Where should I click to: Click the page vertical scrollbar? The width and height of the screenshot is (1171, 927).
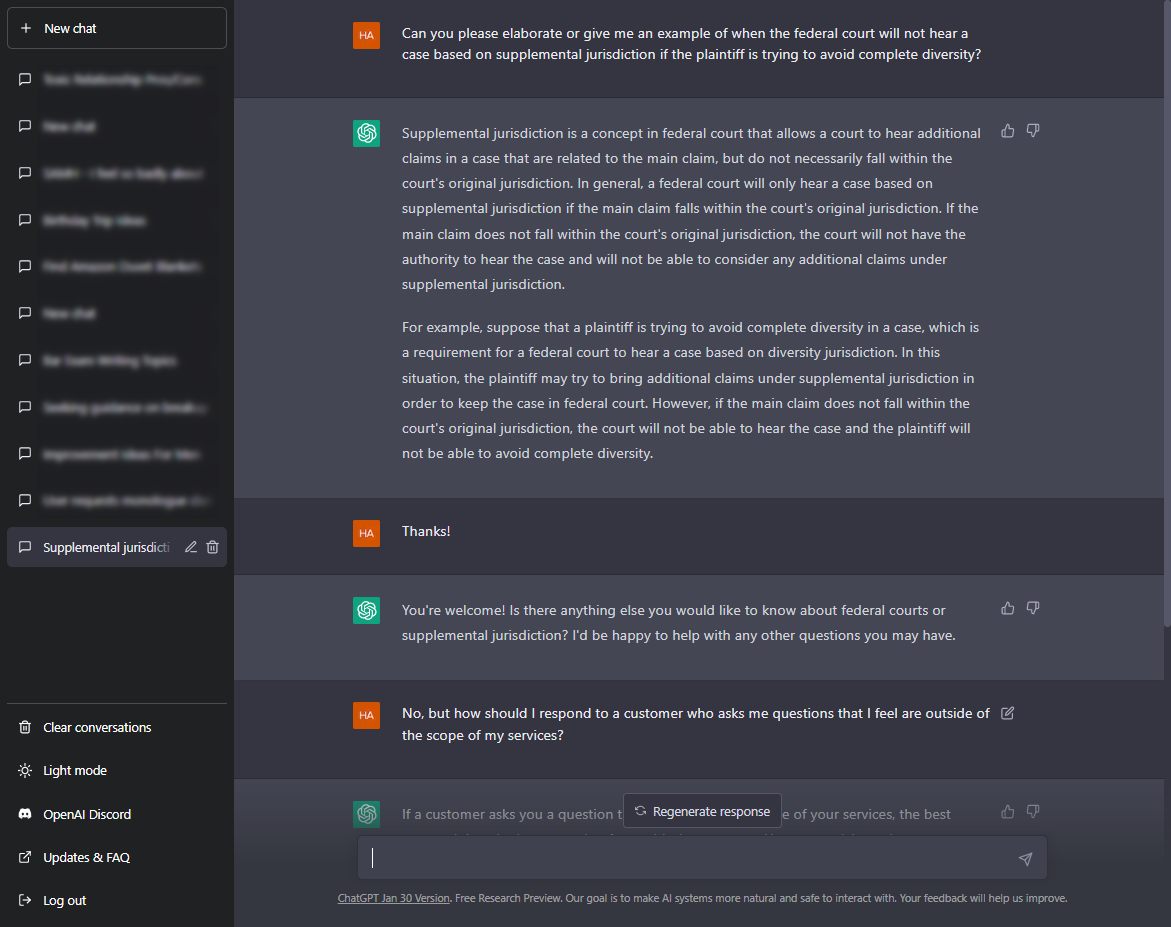point(1167,314)
